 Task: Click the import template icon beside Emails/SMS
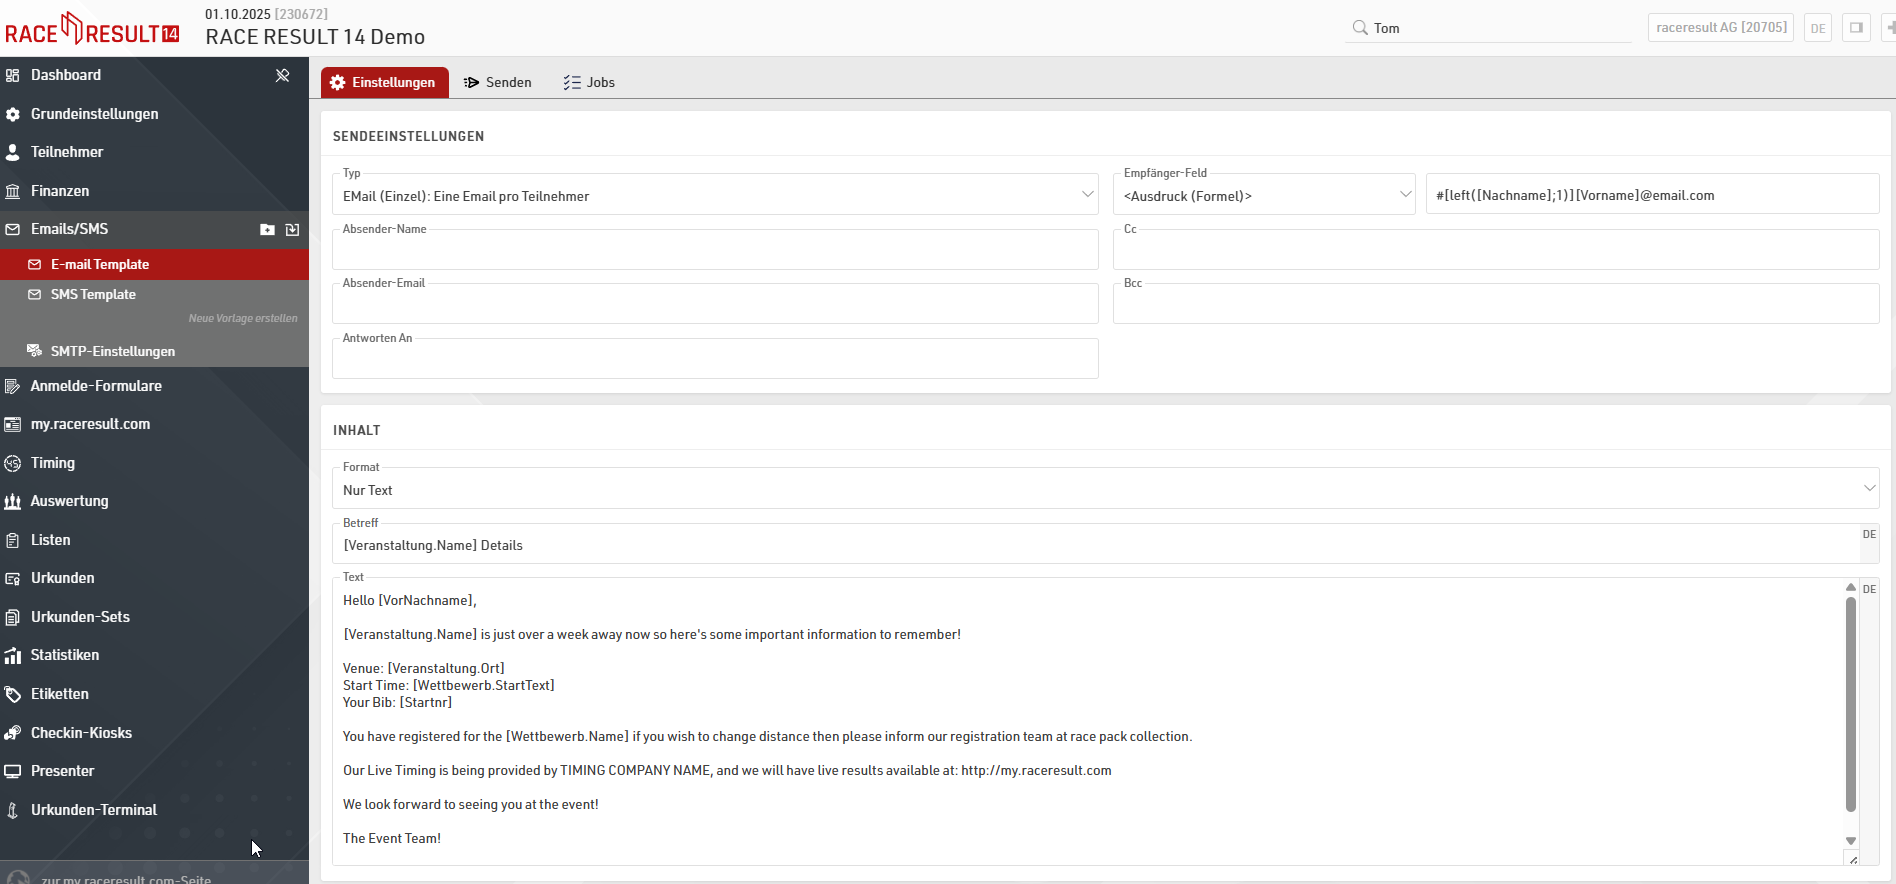pos(292,230)
